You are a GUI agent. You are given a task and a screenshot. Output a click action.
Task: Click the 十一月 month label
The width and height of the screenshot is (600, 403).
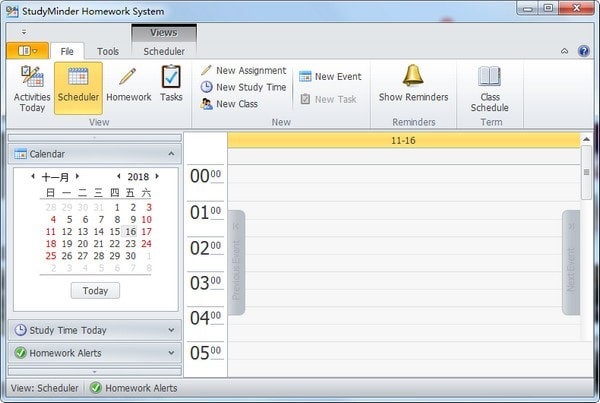55,177
